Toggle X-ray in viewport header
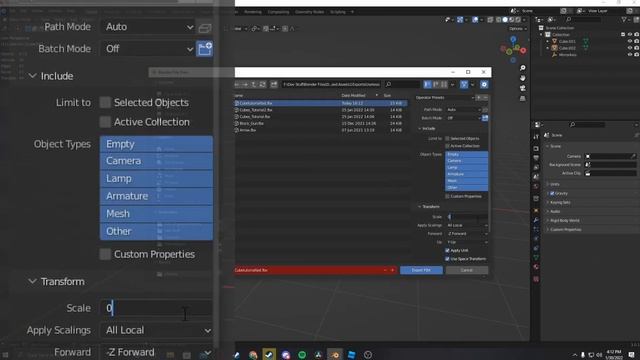640x360 pixels. [x=490, y=20]
